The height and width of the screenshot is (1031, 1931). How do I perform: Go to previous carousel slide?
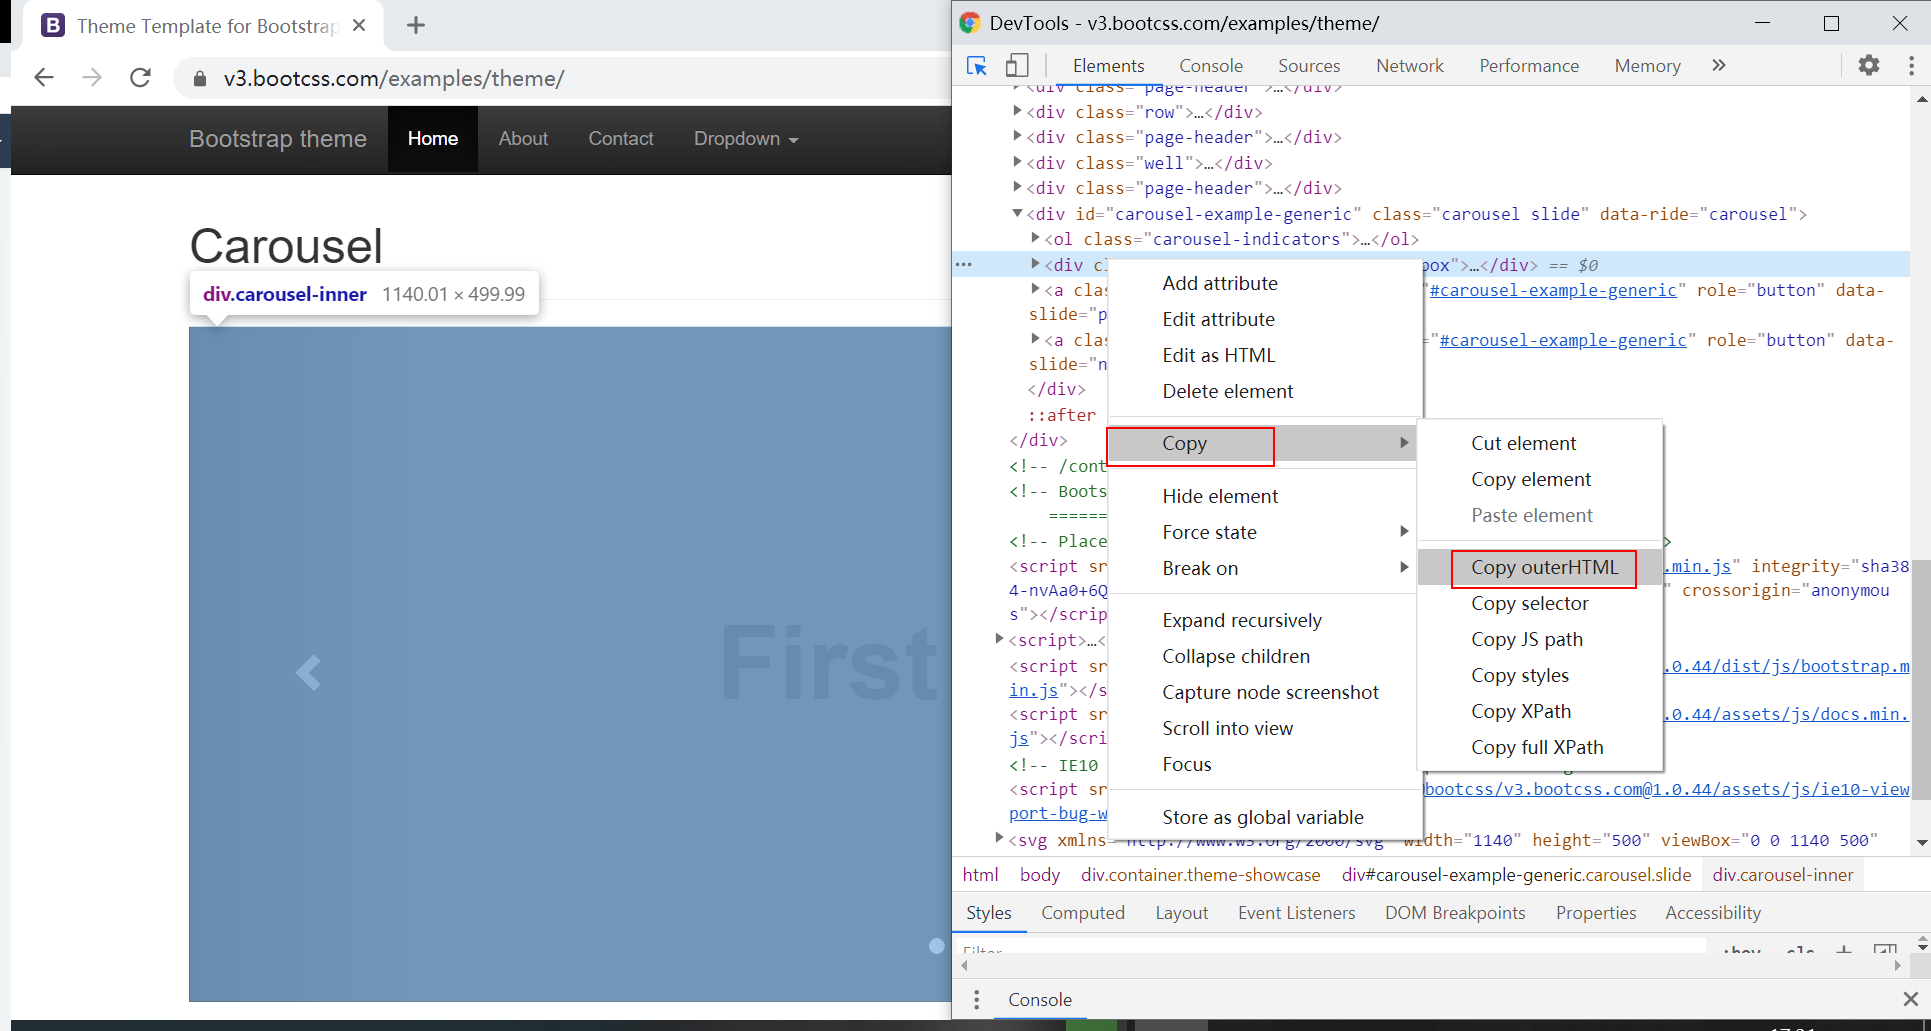[x=308, y=673]
